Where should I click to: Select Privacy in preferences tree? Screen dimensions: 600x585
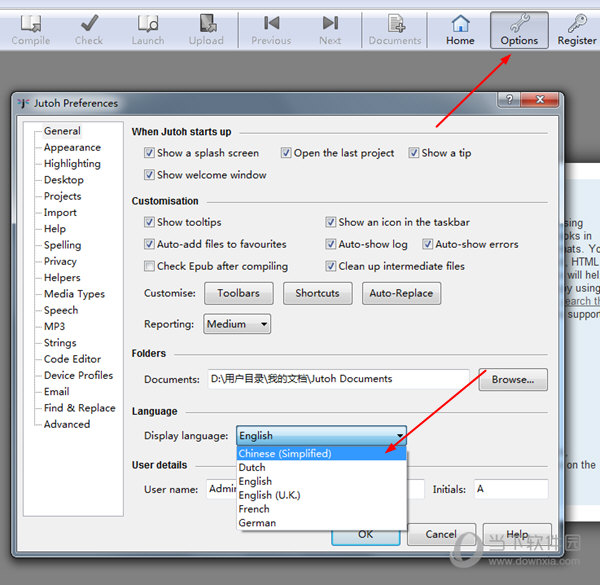(x=60, y=261)
